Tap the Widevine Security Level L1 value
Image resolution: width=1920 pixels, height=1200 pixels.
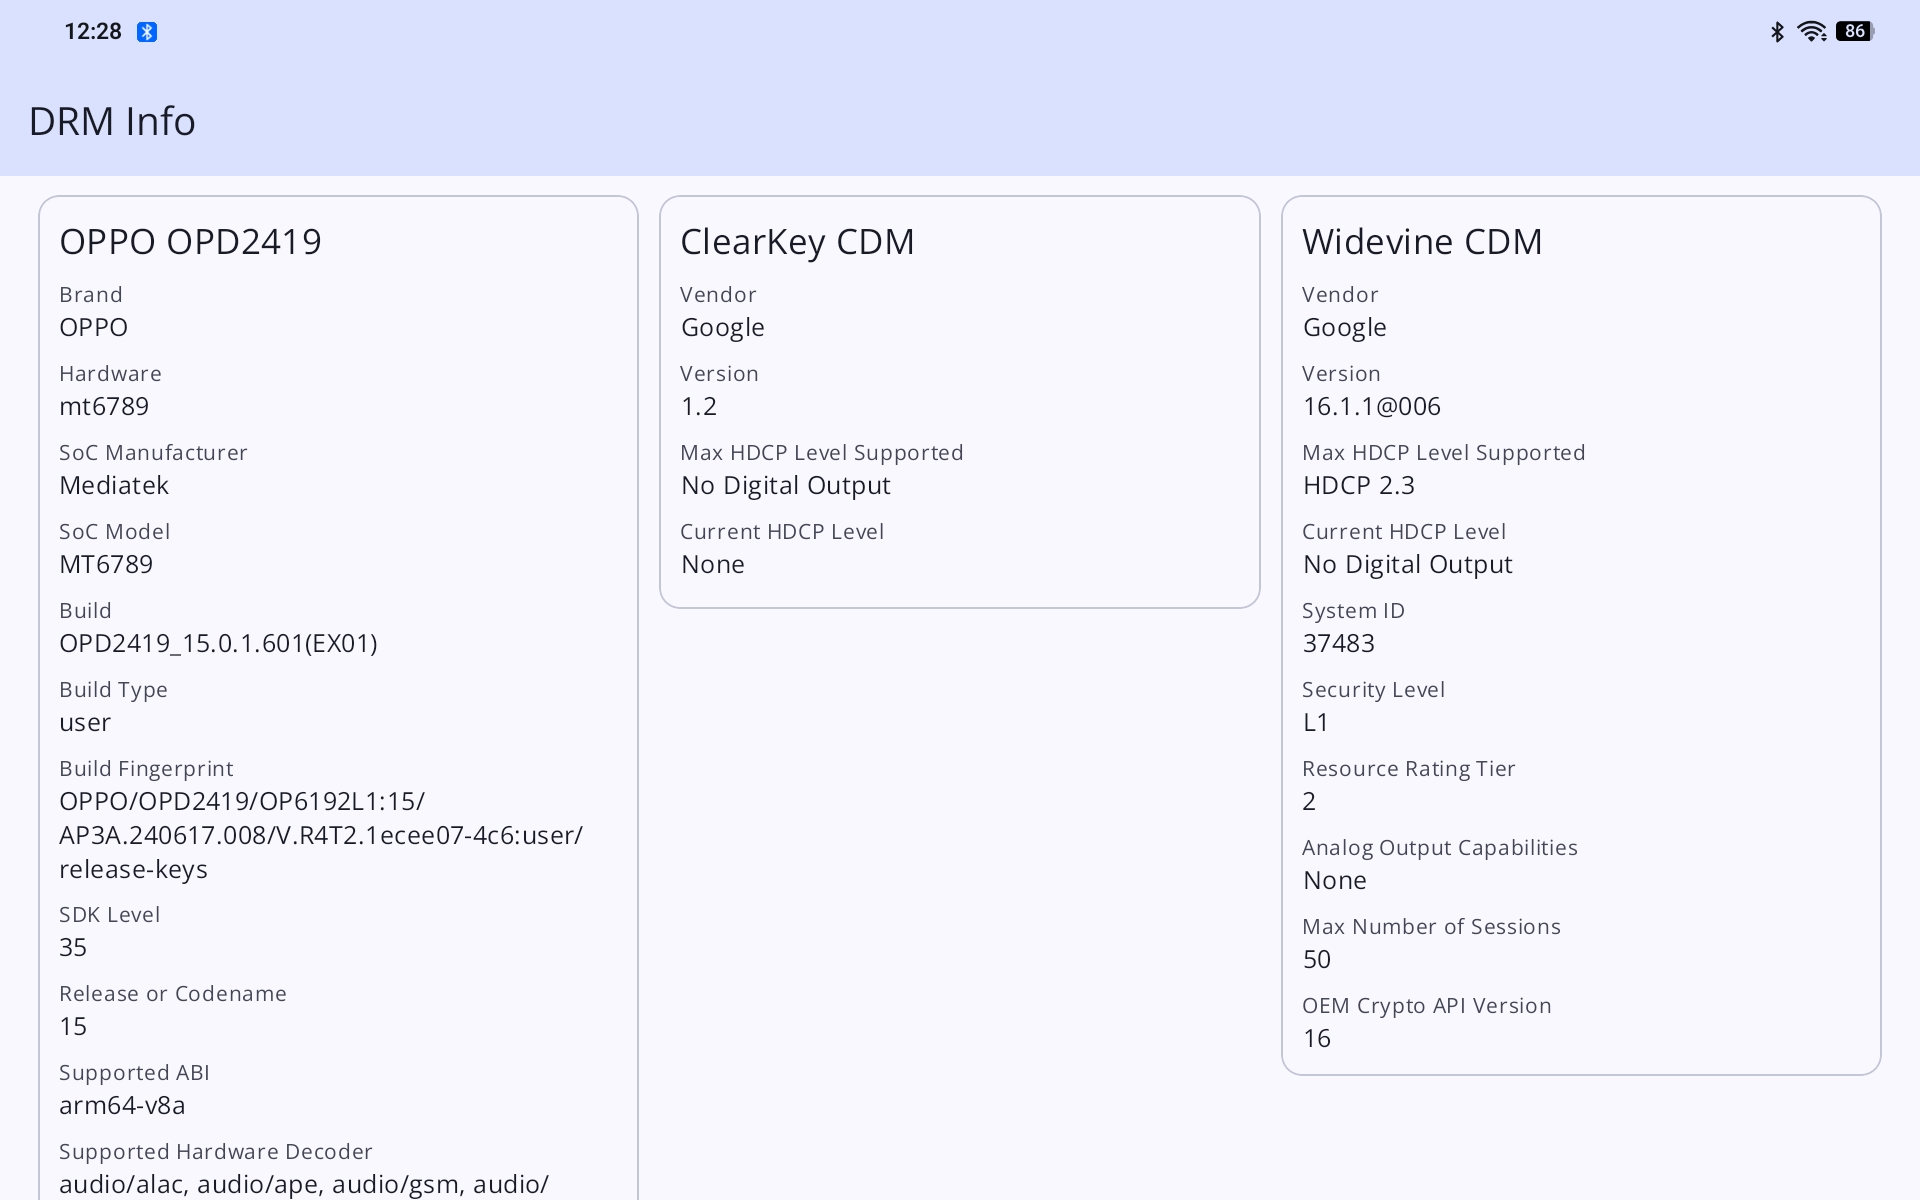point(1315,722)
